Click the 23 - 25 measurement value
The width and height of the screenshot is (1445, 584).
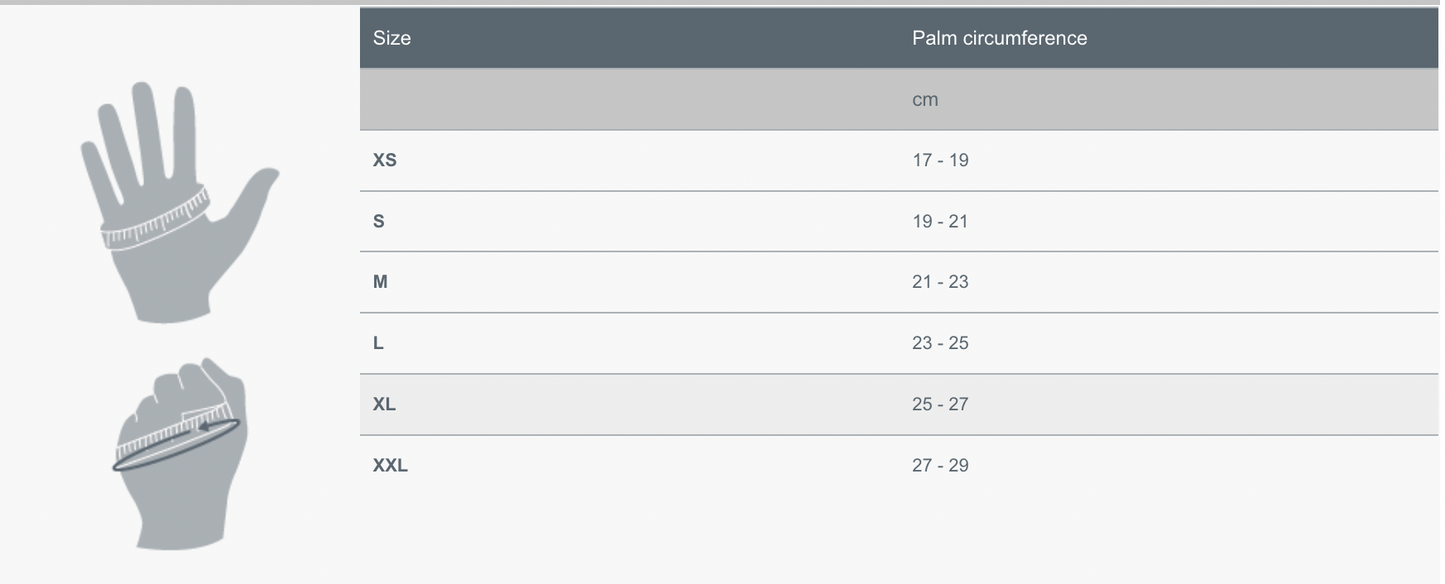[x=940, y=343]
